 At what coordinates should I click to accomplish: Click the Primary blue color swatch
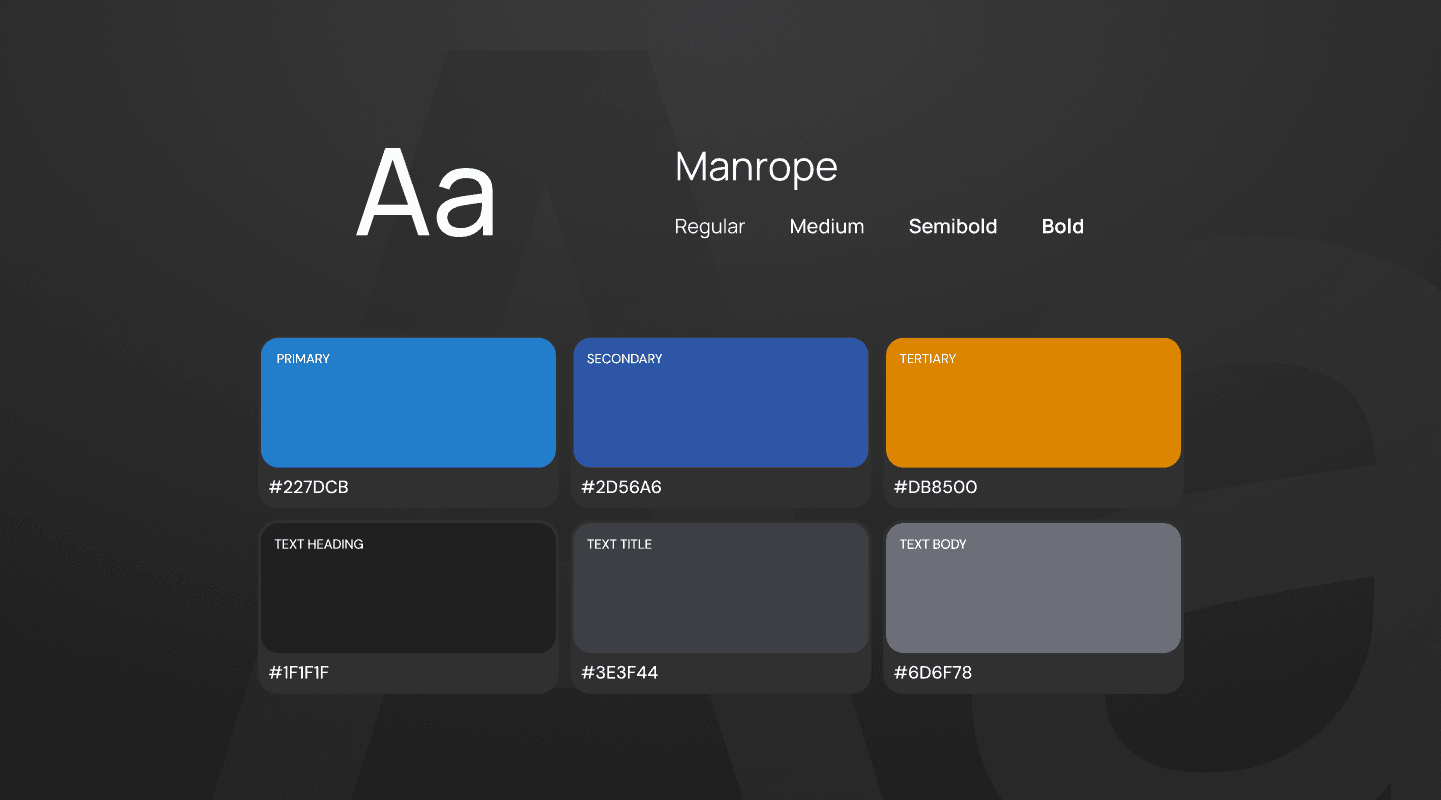click(x=408, y=403)
